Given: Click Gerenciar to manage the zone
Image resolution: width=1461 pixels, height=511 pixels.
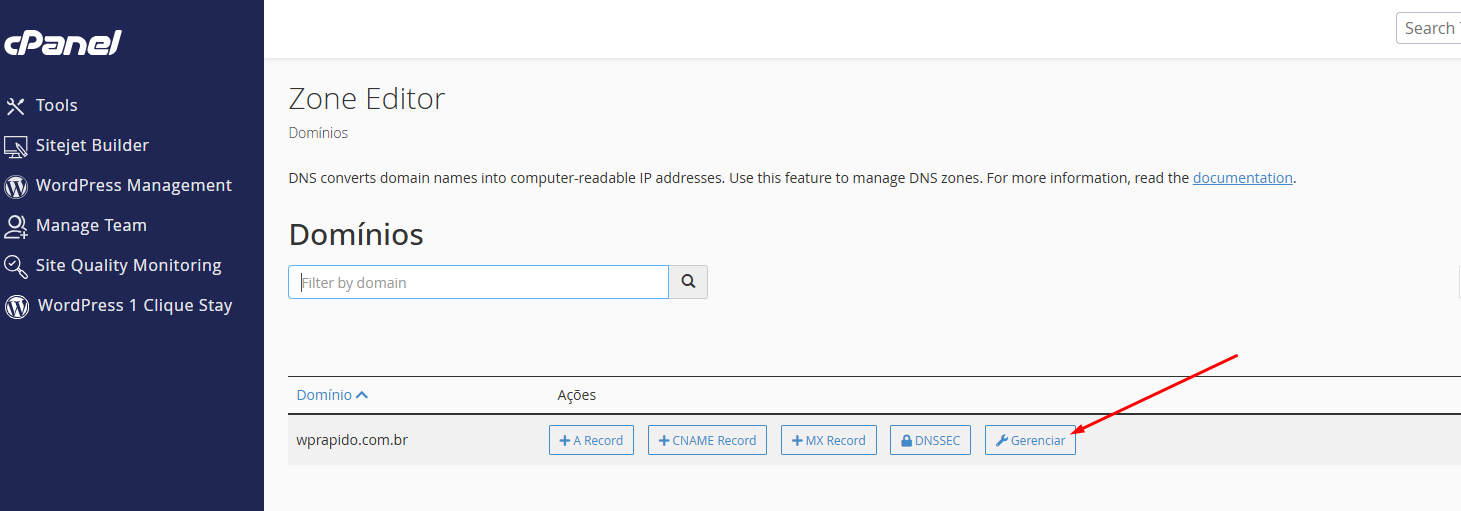Looking at the screenshot, I should (1030, 440).
